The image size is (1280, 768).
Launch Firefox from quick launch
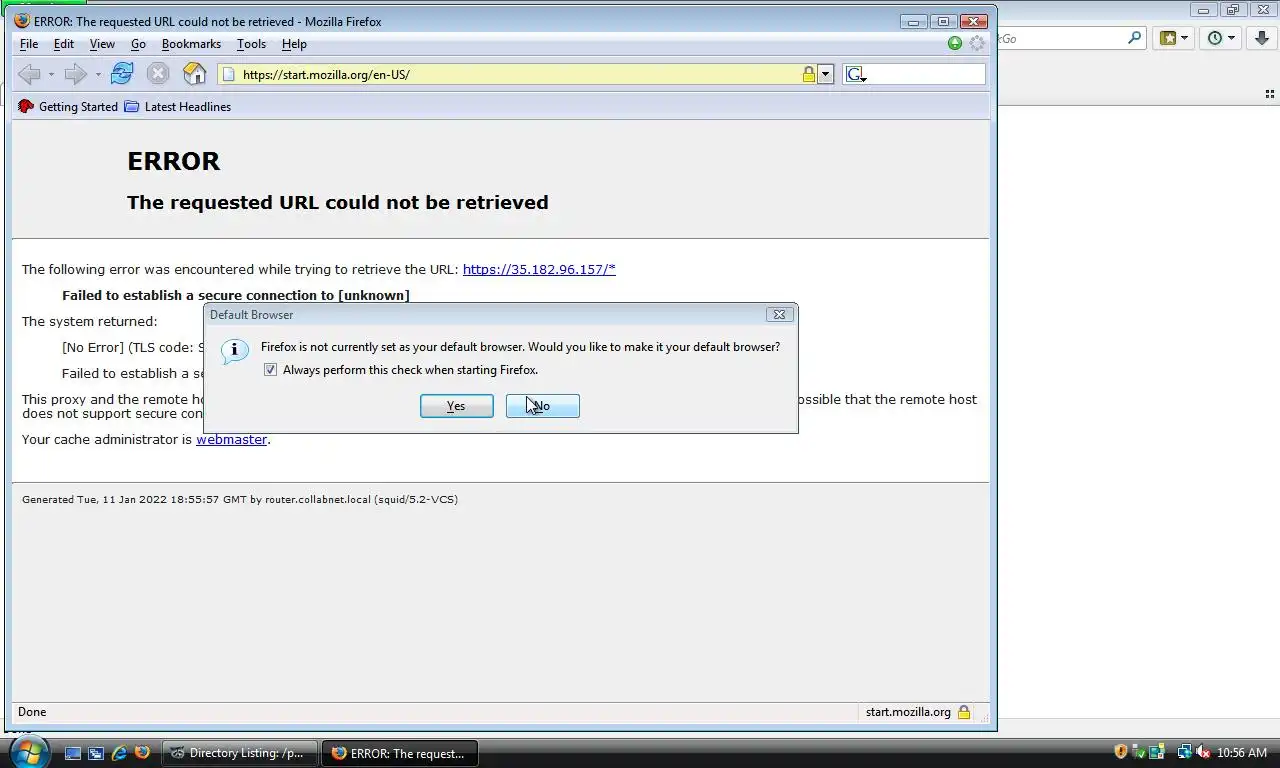tap(142, 753)
